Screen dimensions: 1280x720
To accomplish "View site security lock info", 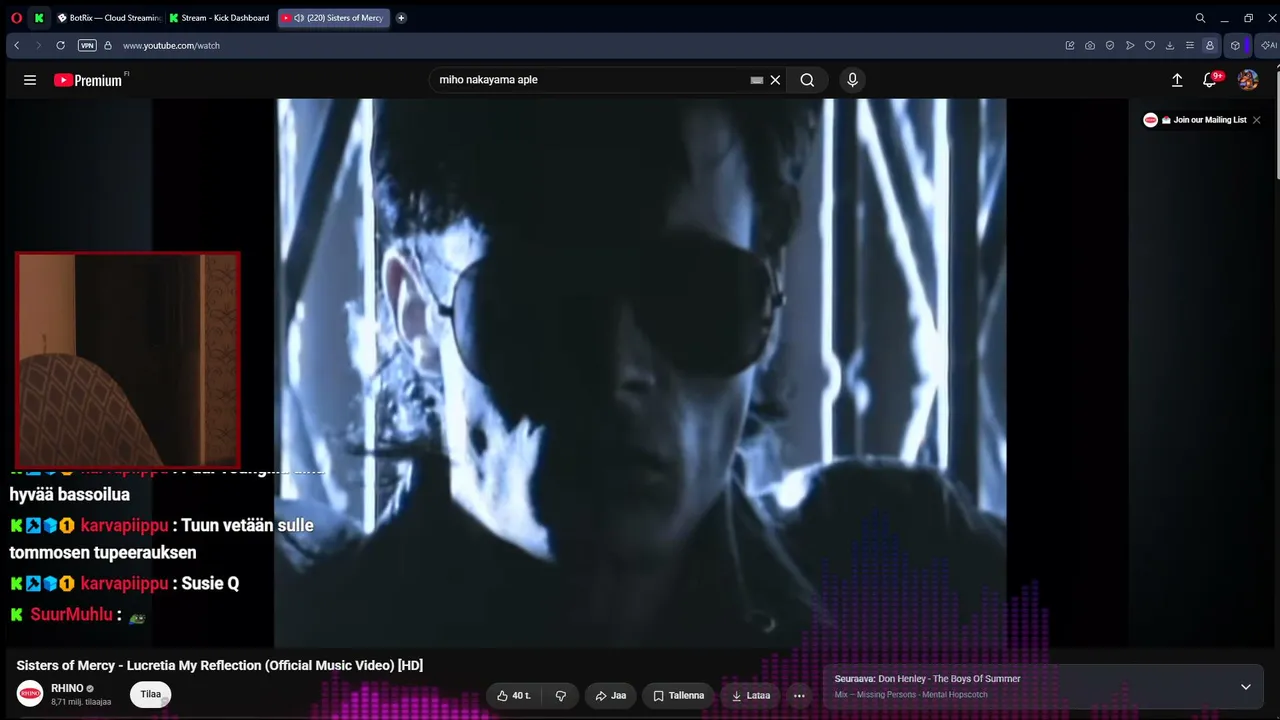I will (108, 45).
